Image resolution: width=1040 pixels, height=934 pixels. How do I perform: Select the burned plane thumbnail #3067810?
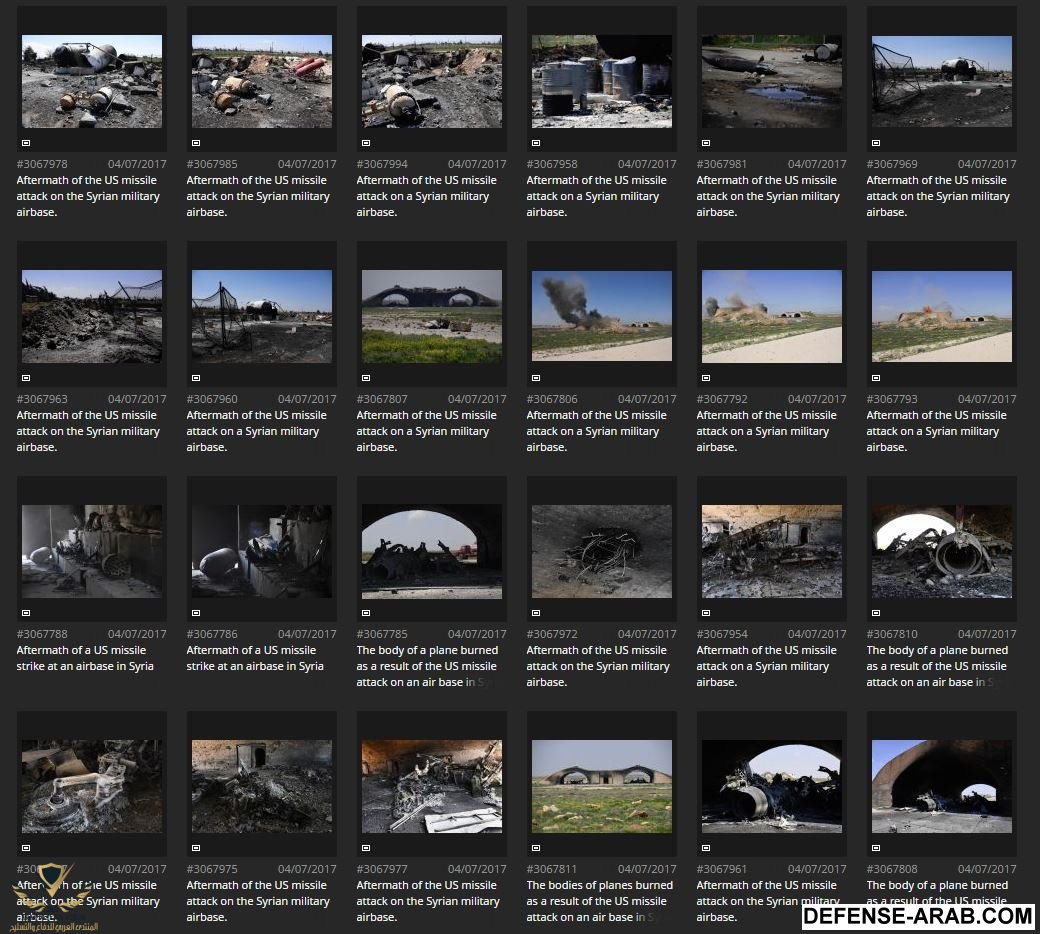point(942,551)
